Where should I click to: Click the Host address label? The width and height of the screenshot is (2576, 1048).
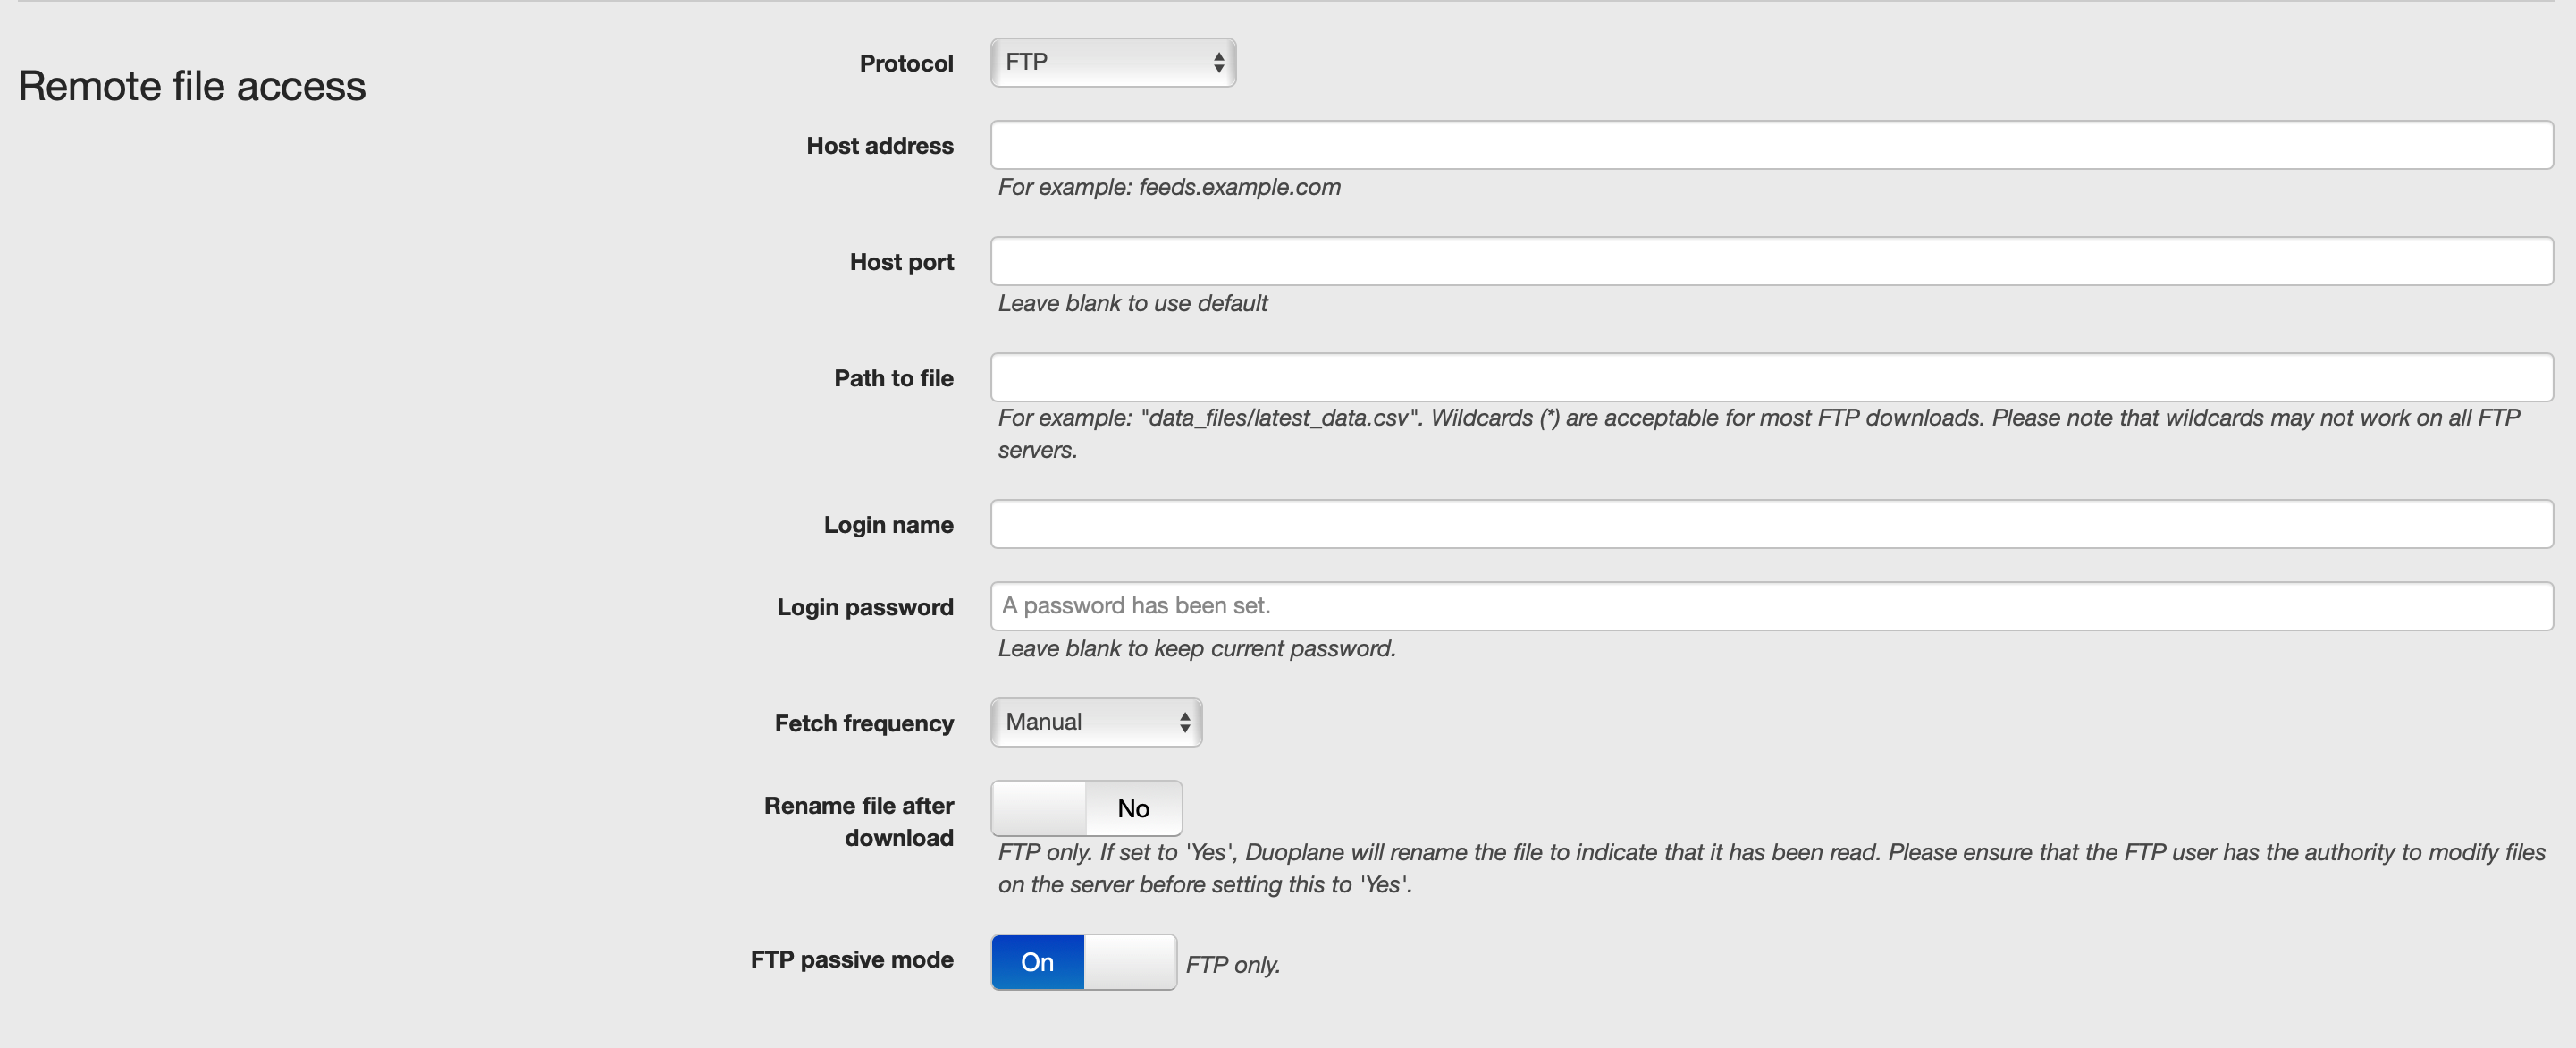pyautogui.click(x=880, y=146)
